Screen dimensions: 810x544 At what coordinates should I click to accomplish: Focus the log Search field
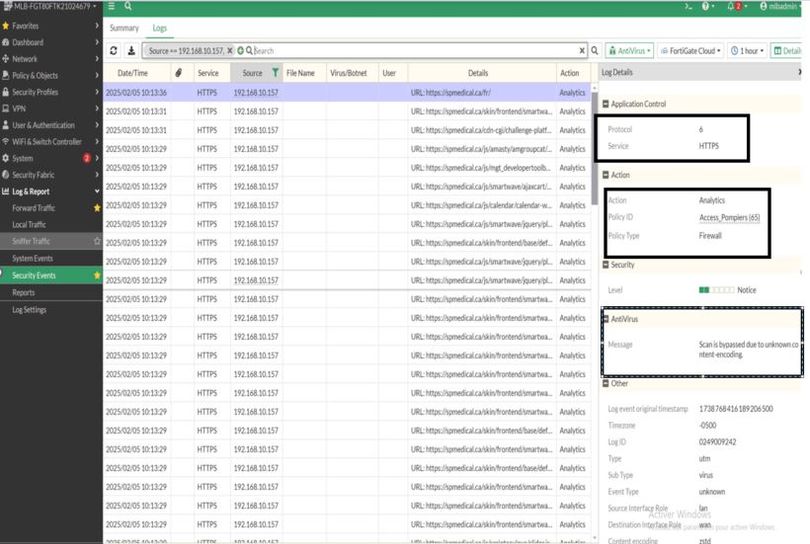point(413,51)
